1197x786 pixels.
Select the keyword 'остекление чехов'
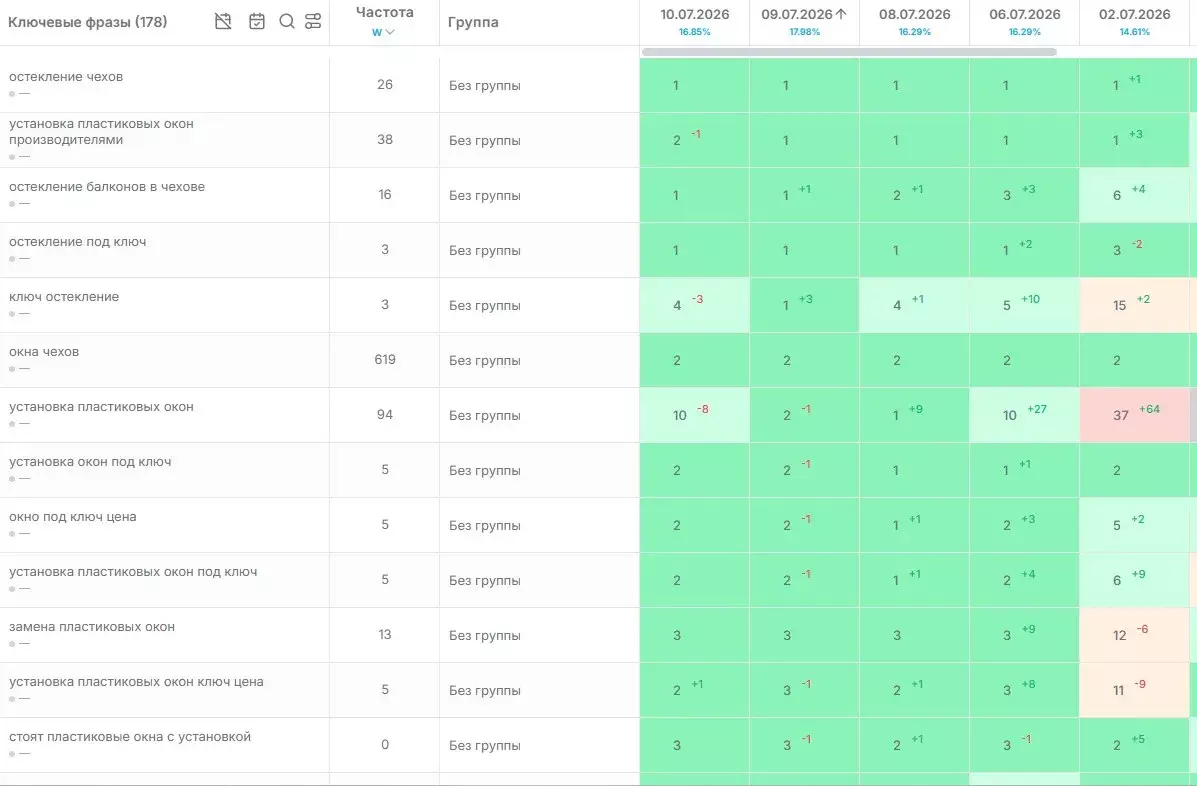(x=66, y=76)
